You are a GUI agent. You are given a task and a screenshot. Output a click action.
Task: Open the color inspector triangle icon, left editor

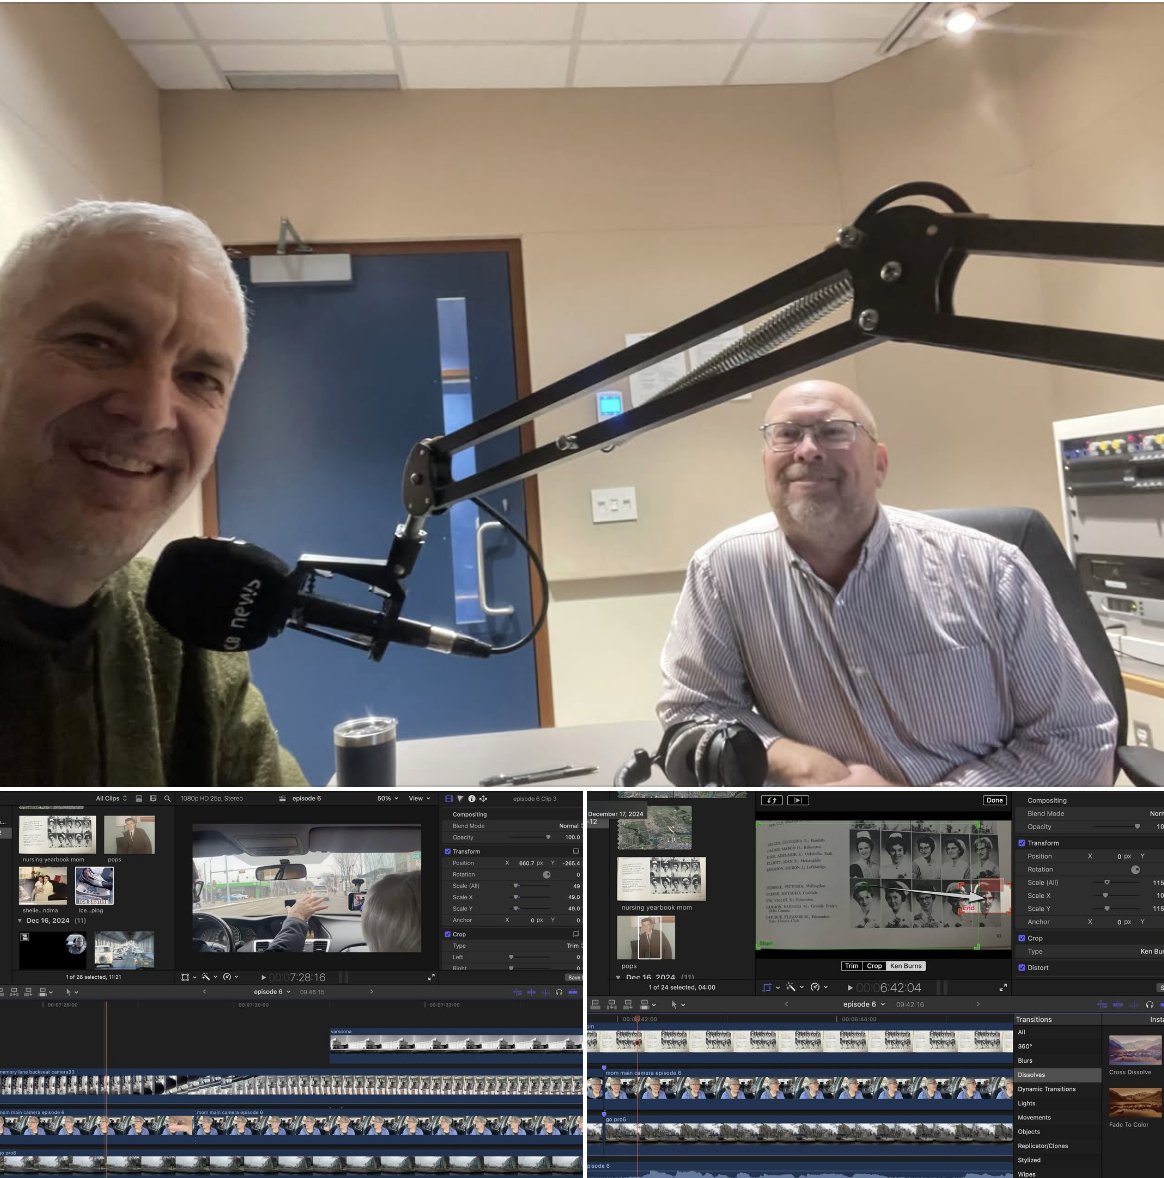point(460,799)
